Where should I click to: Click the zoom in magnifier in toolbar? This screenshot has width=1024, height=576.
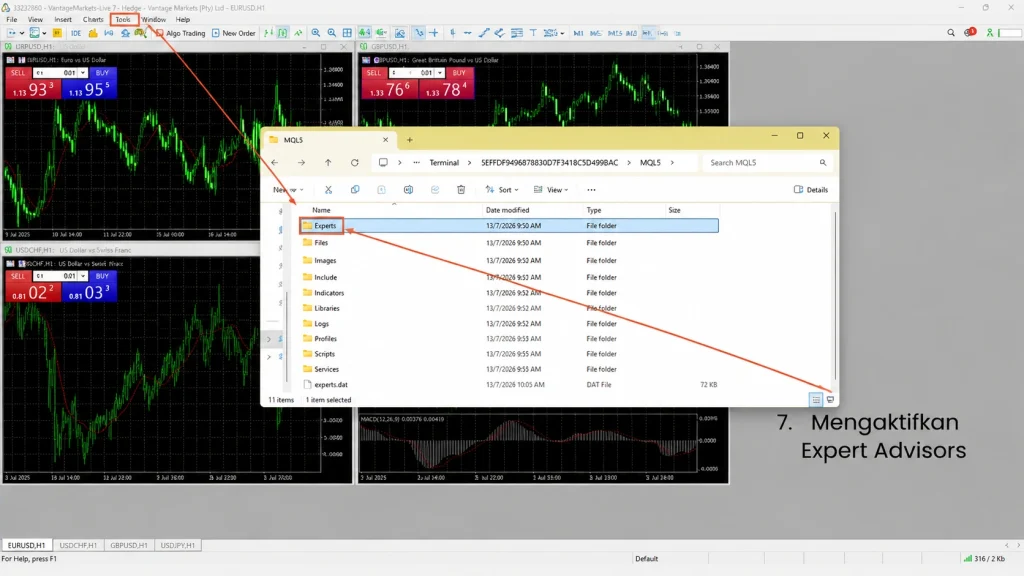[316, 33]
